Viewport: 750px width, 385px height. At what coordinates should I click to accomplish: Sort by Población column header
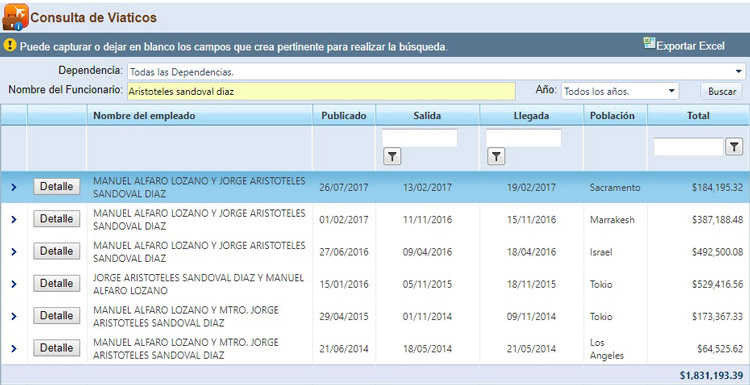612,116
